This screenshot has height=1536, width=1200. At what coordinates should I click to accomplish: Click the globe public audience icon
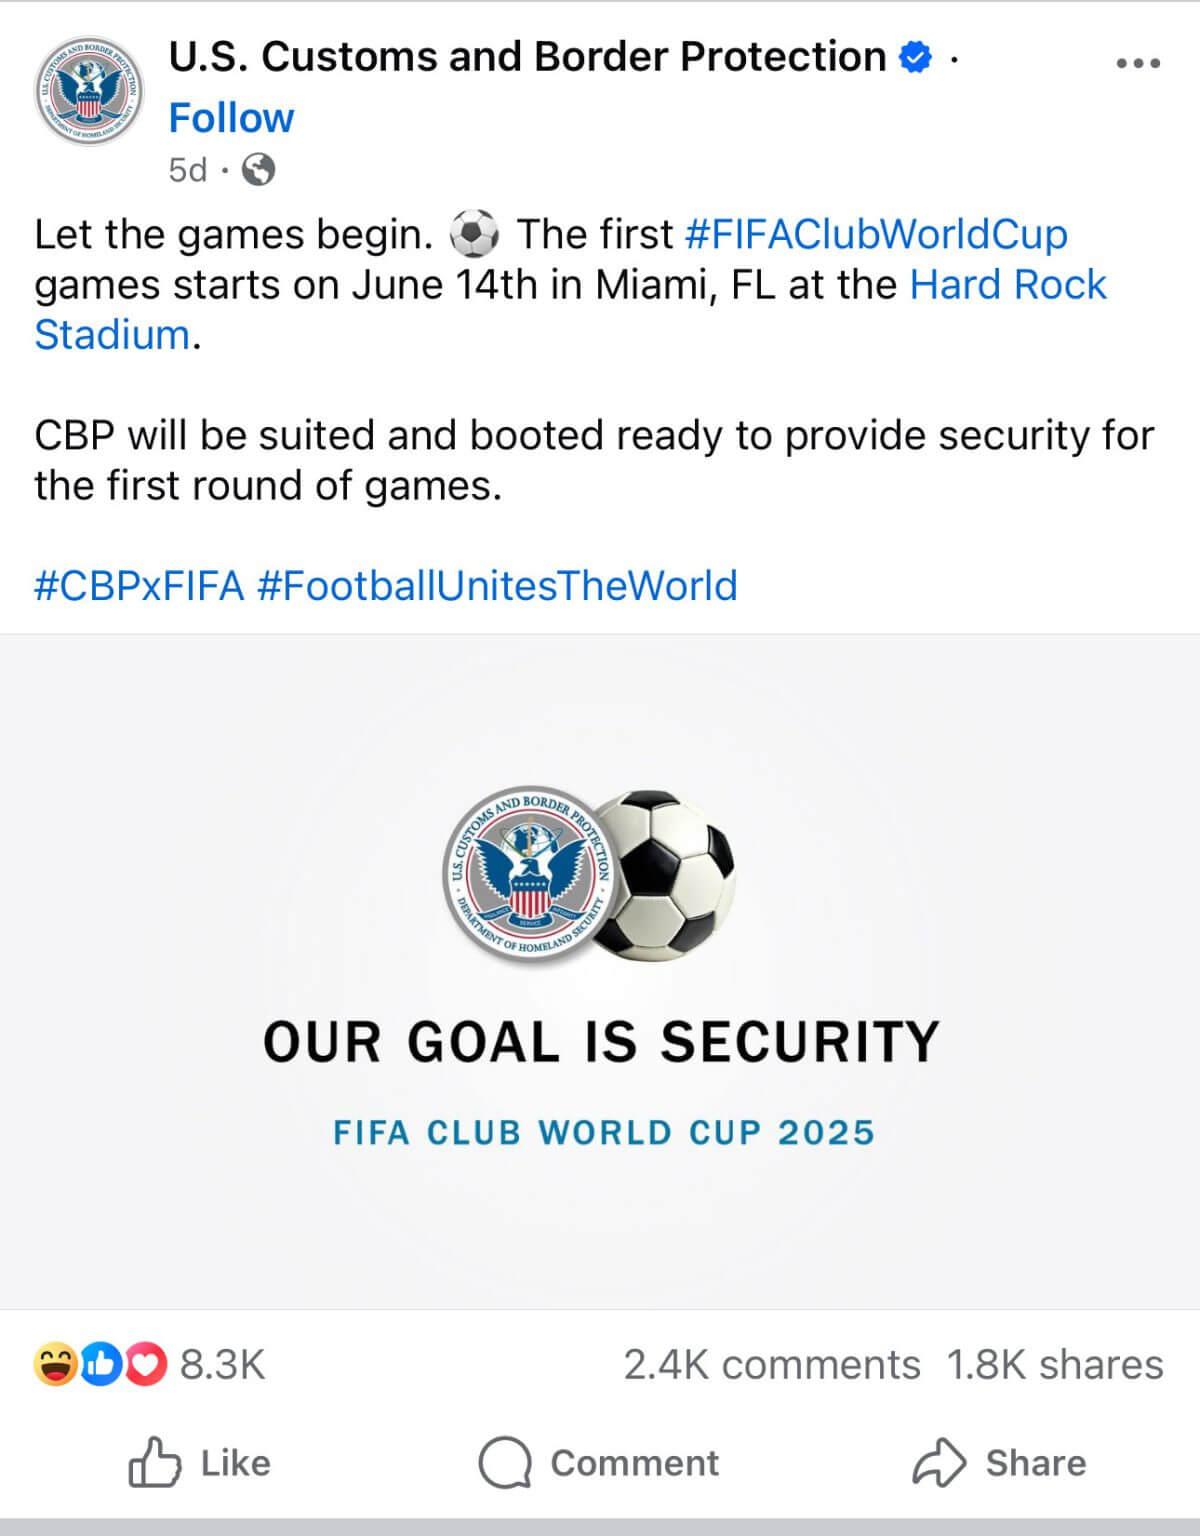(259, 170)
